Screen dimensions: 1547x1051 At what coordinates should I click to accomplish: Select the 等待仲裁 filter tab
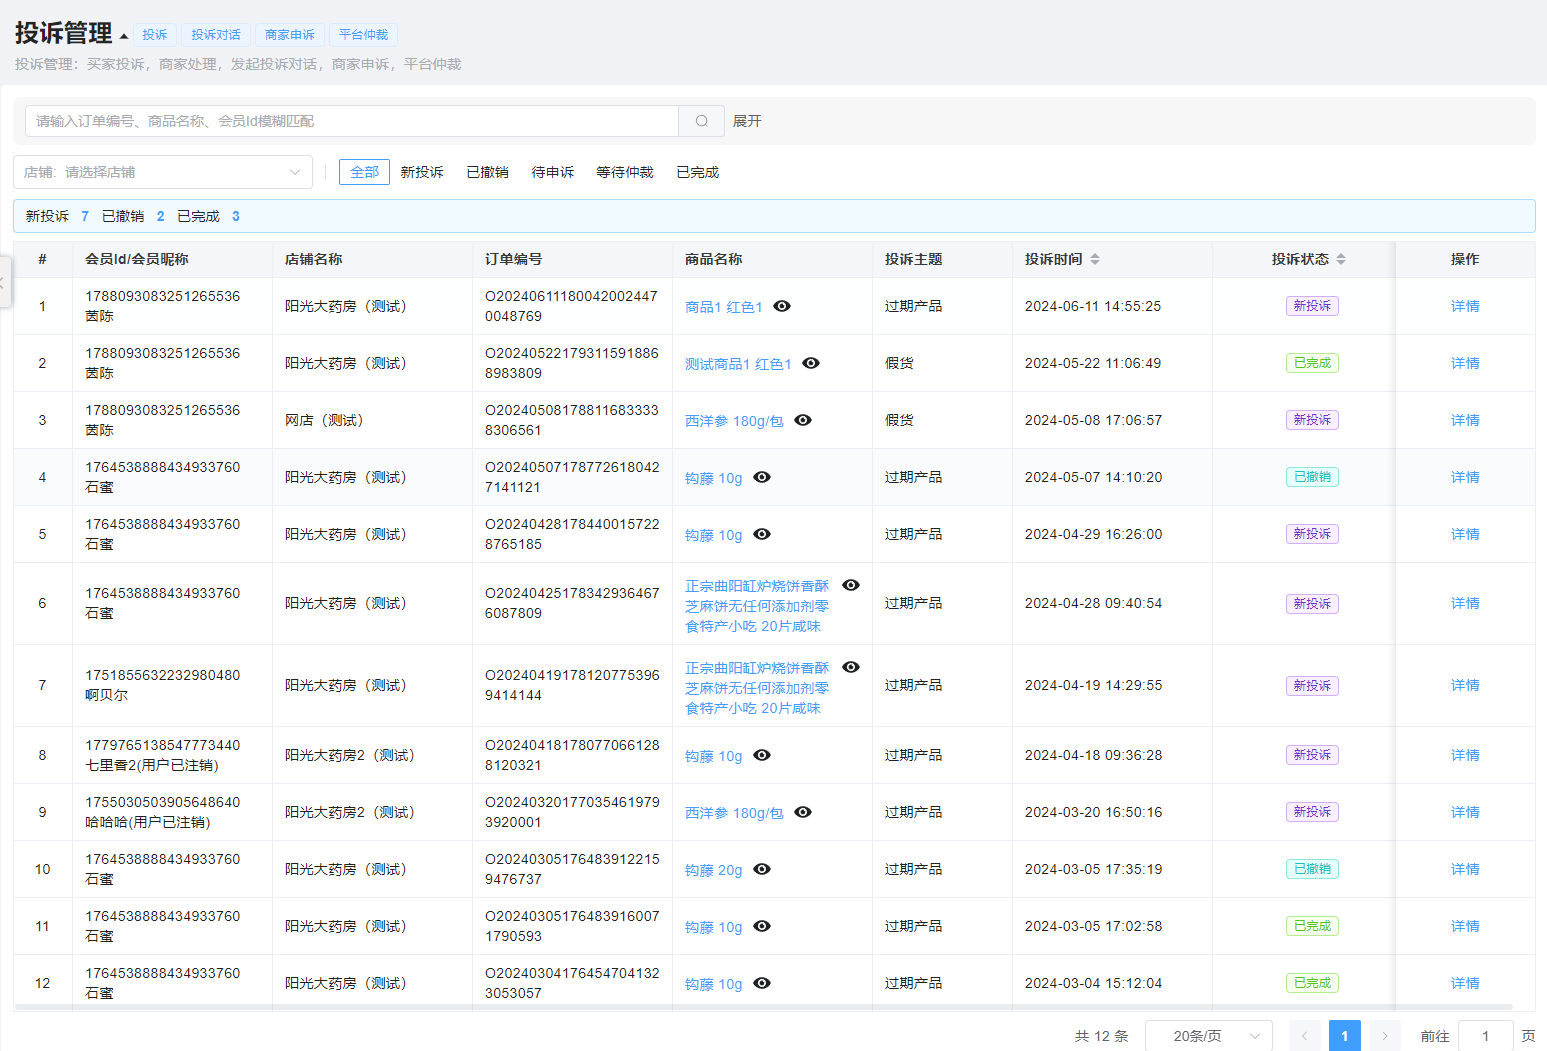point(625,172)
